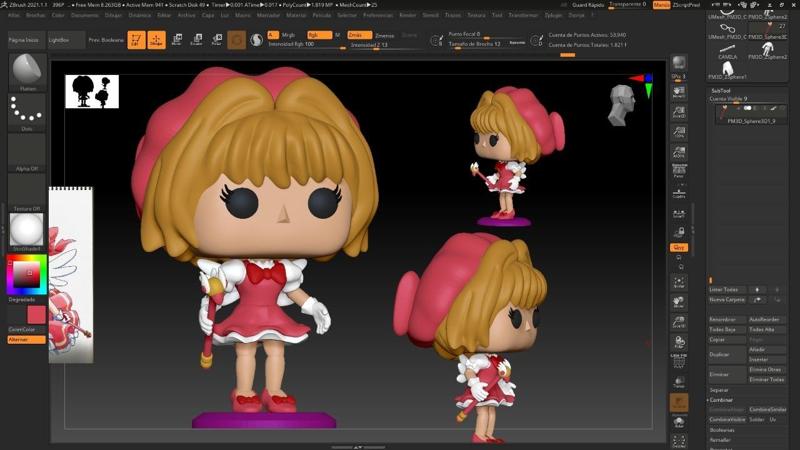Select the Escalar scale tool
800x450 pixels.
[196, 39]
